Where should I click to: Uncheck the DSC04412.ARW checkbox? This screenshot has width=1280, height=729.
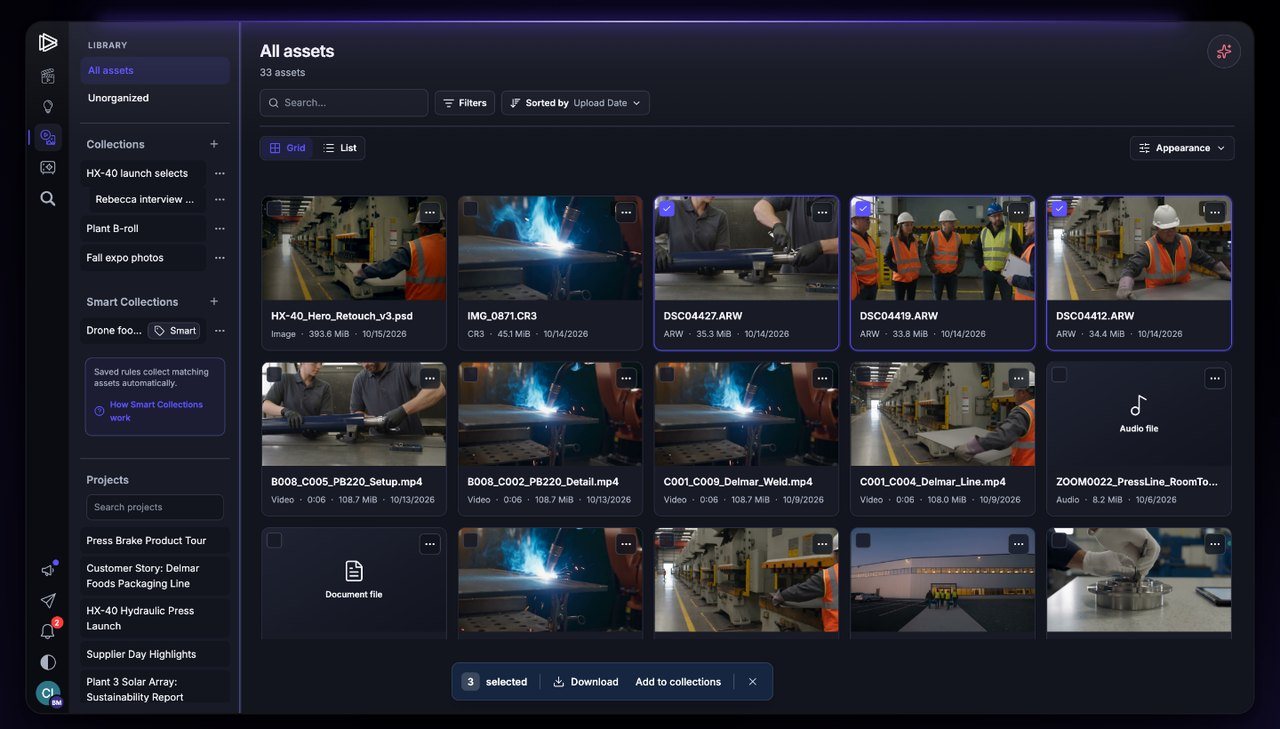pyautogui.click(x=1059, y=208)
